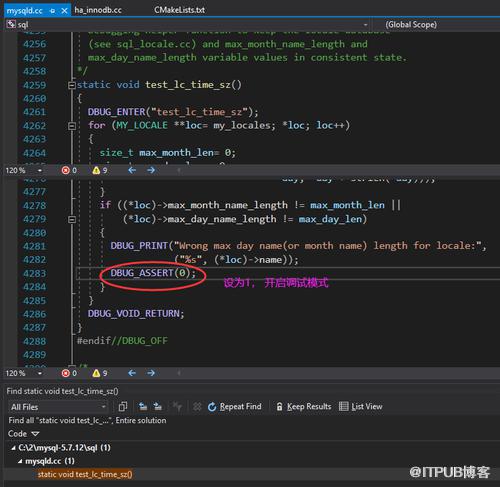Image resolution: width=500 pixels, height=487 pixels.
Task: Pin the mysqld.cc tab
Action: pyautogui.click(x=52, y=11)
